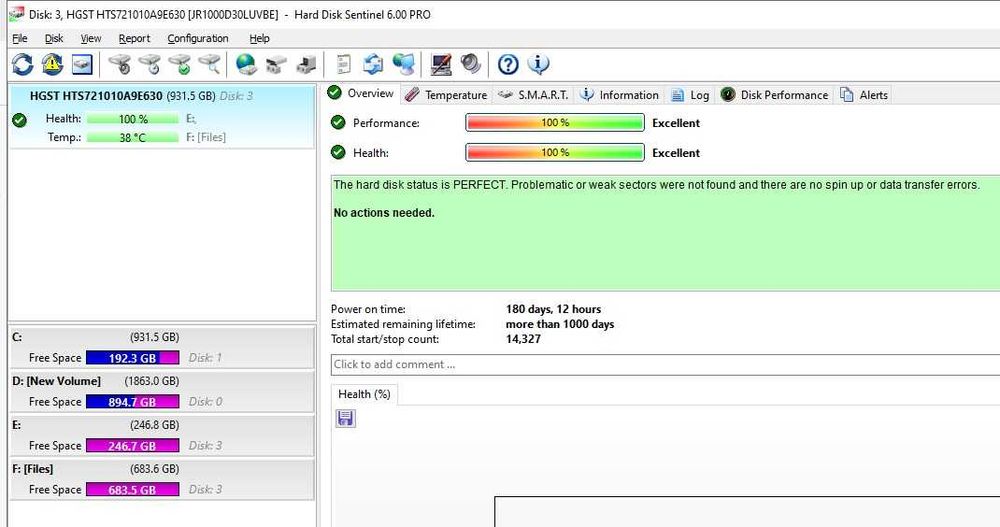This screenshot has width=1000, height=527.
Task: Click the green status check in disk list
Action: coord(20,120)
